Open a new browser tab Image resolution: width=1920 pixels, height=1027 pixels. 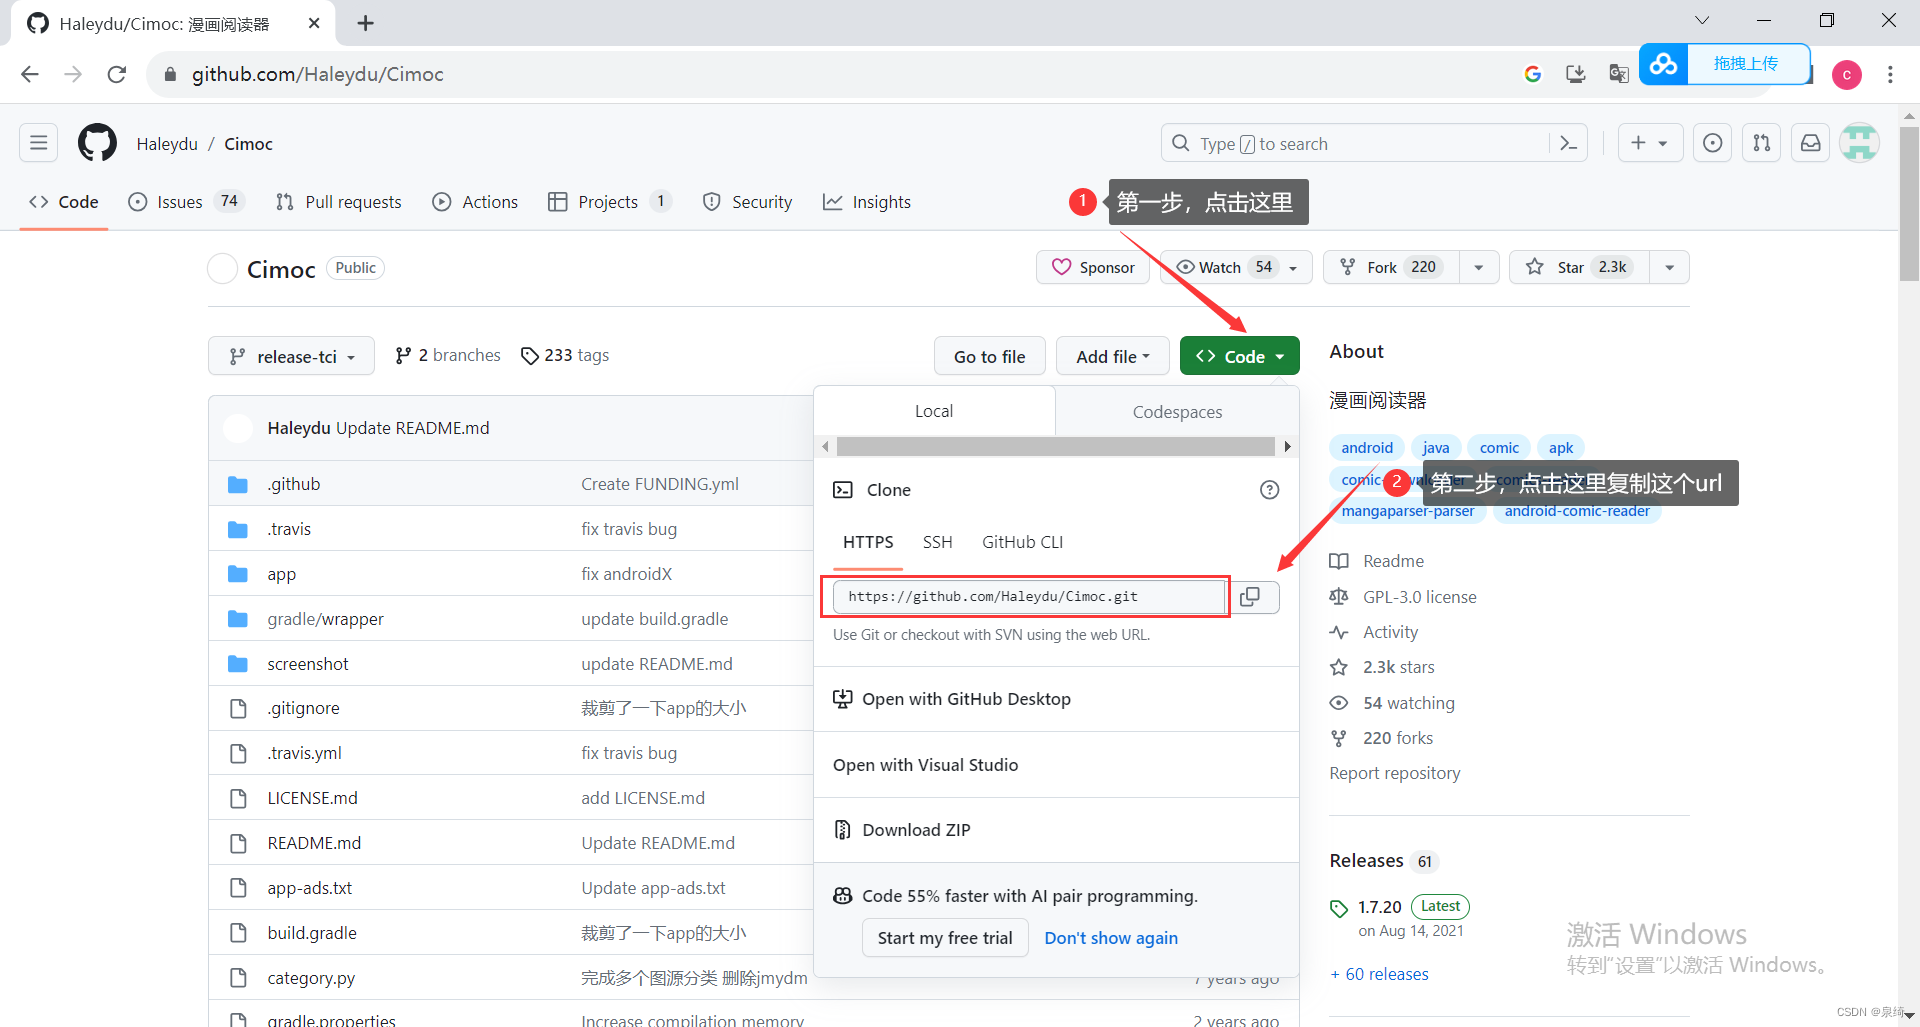point(366,23)
